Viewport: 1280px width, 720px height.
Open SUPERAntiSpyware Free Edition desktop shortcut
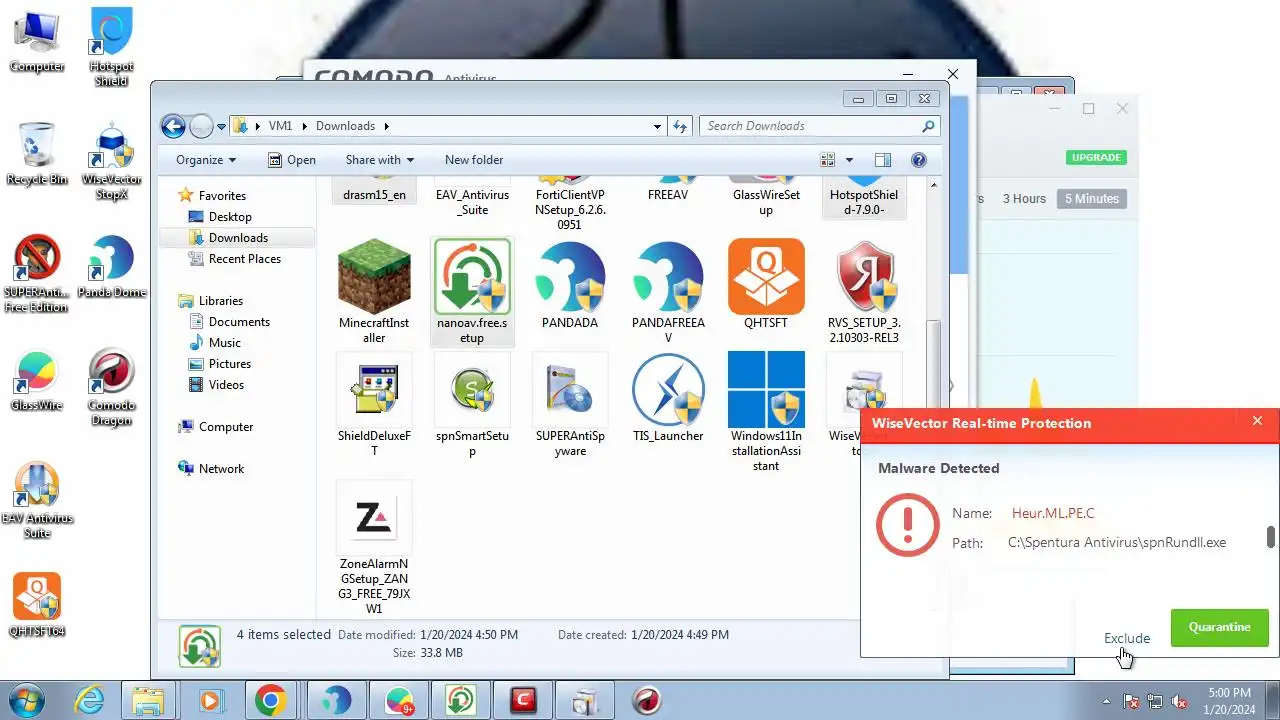pyautogui.click(x=37, y=273)
